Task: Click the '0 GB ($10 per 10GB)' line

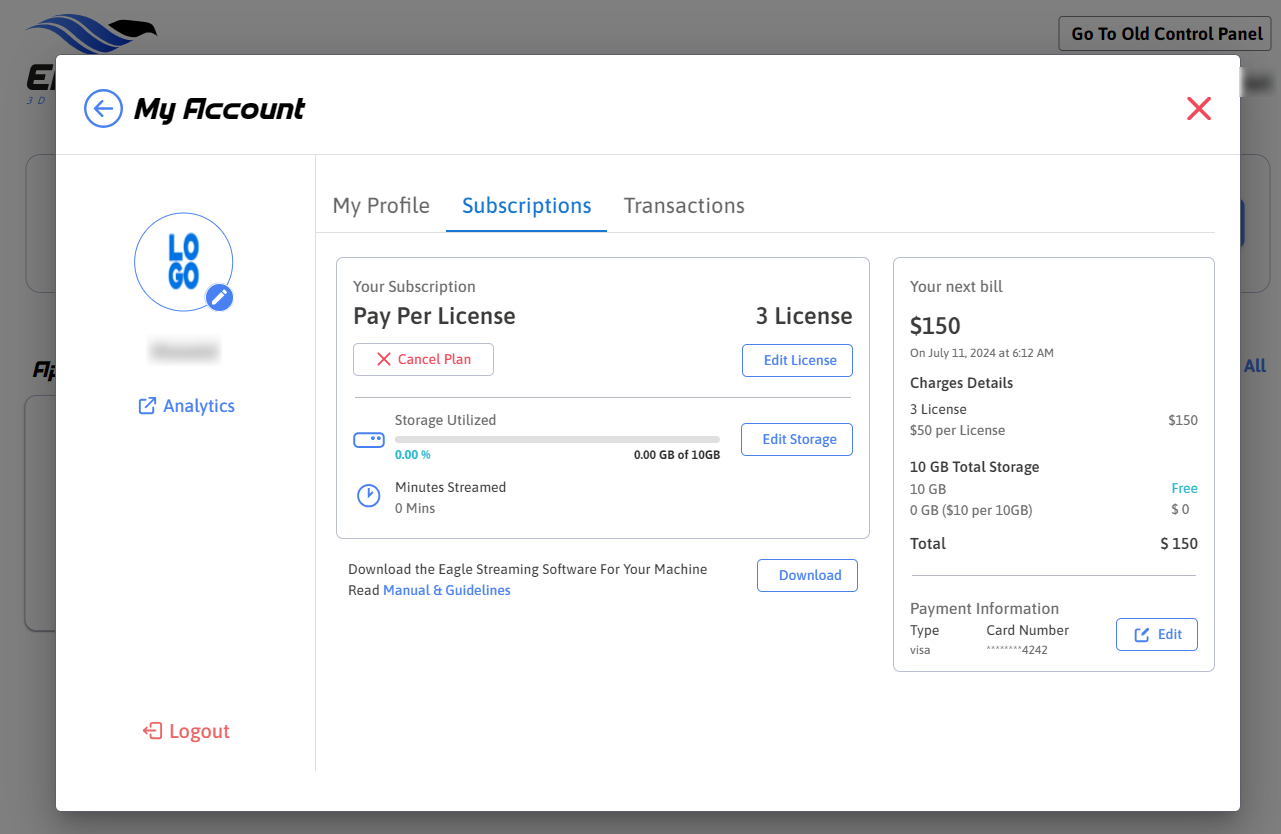Action: coord(971,510)
